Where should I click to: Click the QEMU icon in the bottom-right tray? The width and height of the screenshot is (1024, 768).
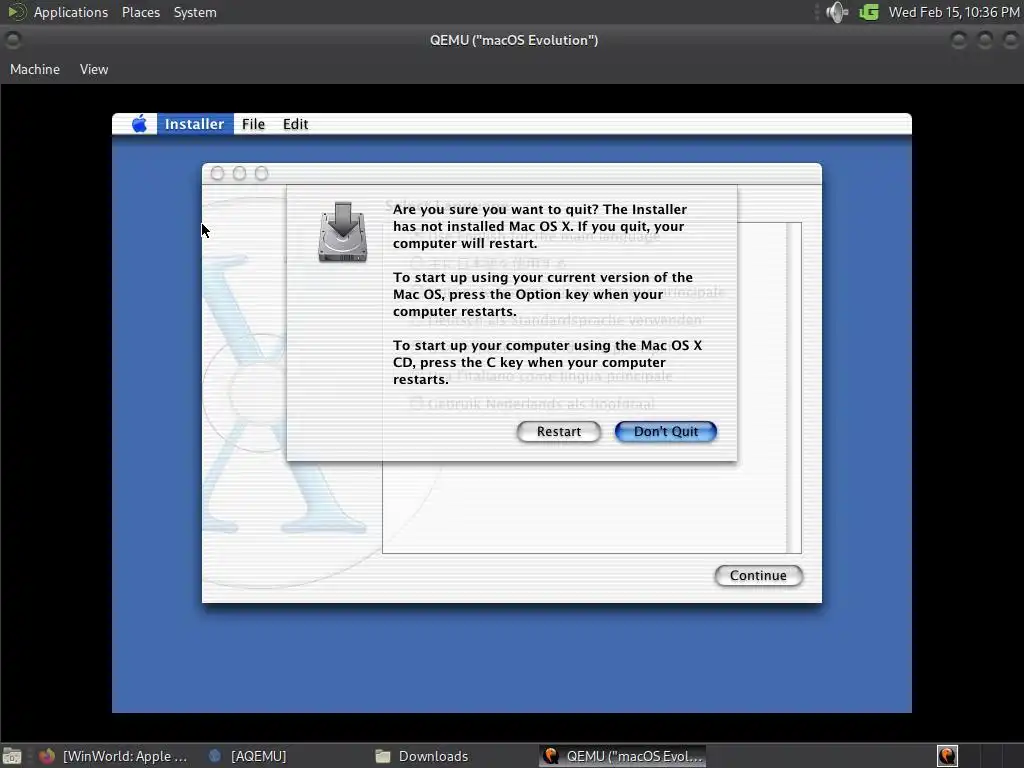pyautogui.click(x=947, y=756)
